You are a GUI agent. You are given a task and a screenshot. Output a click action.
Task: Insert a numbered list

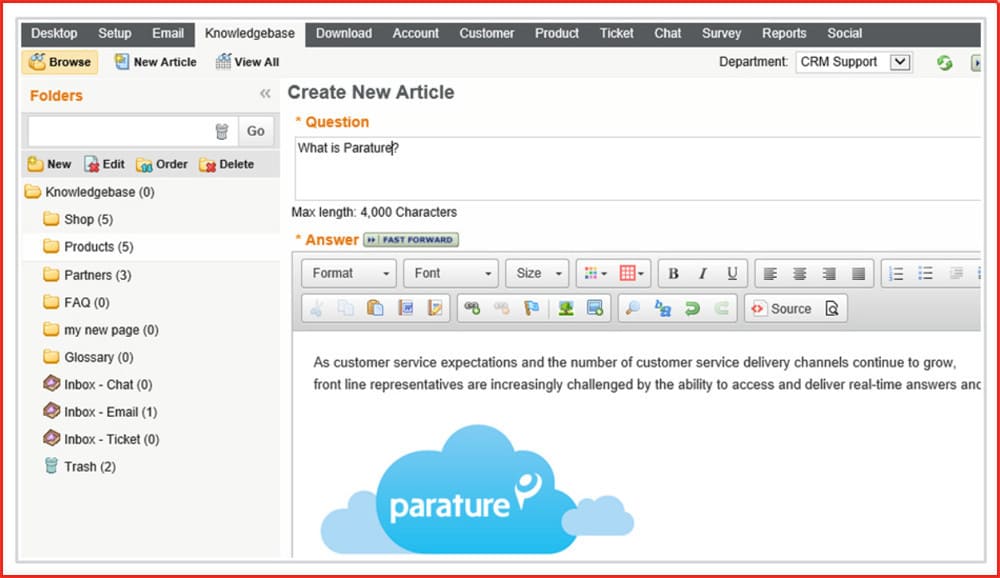pyautogui.click(x=896, y=273)
